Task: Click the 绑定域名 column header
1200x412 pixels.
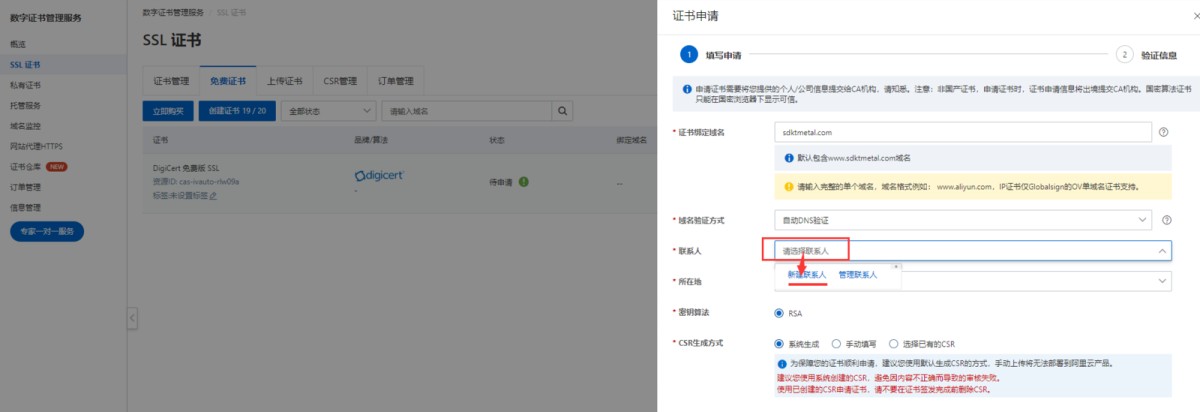Action: click(632, 139)
